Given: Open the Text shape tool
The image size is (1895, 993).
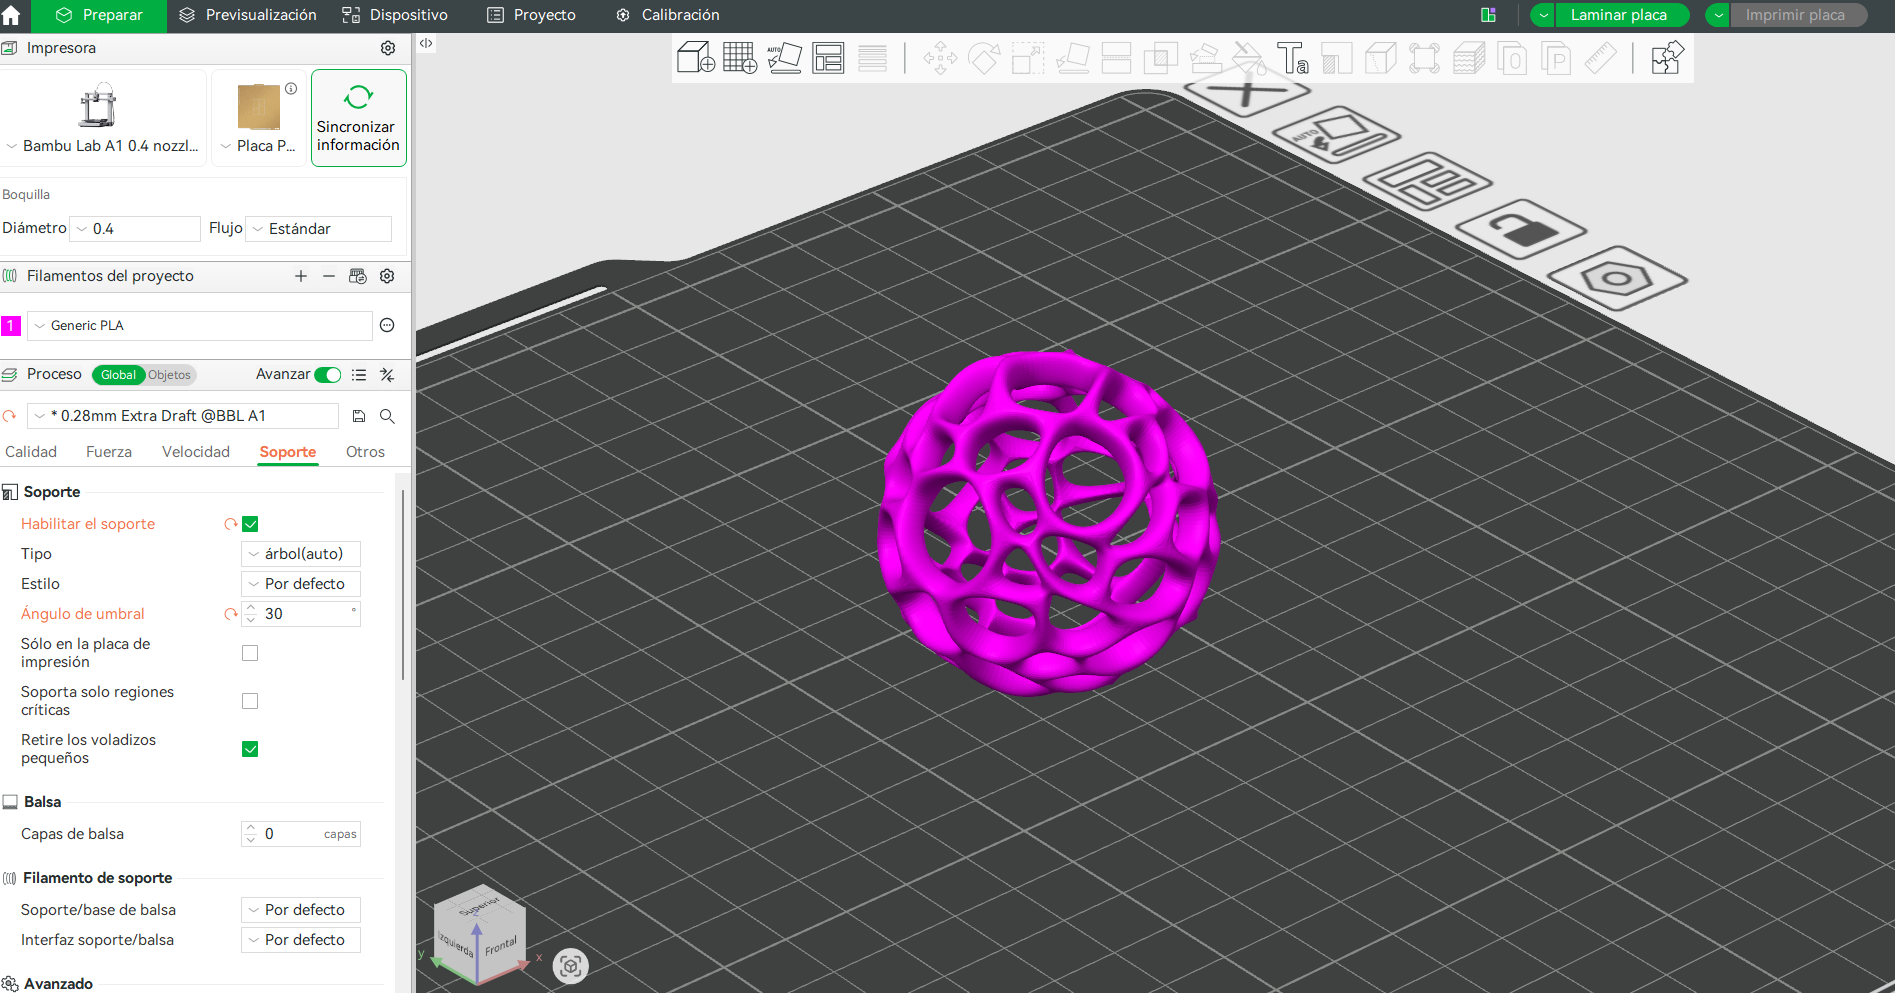Looking at the screenshot, I should tap(1292, 58).
